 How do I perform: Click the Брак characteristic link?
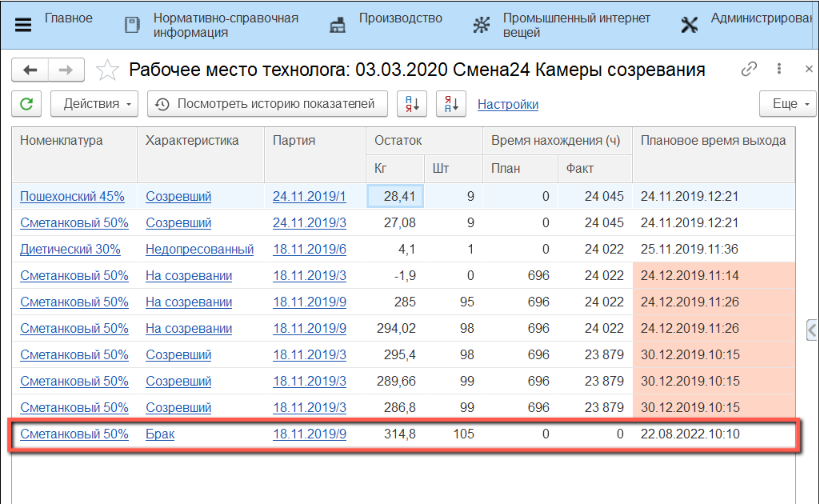point(161,435)
